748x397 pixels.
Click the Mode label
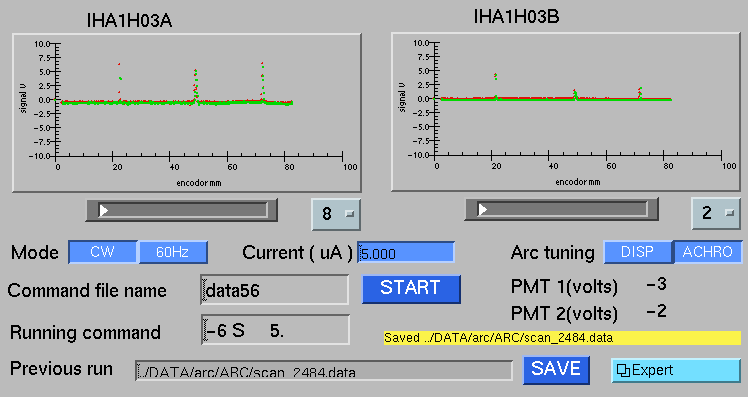[x=35, y=252]
